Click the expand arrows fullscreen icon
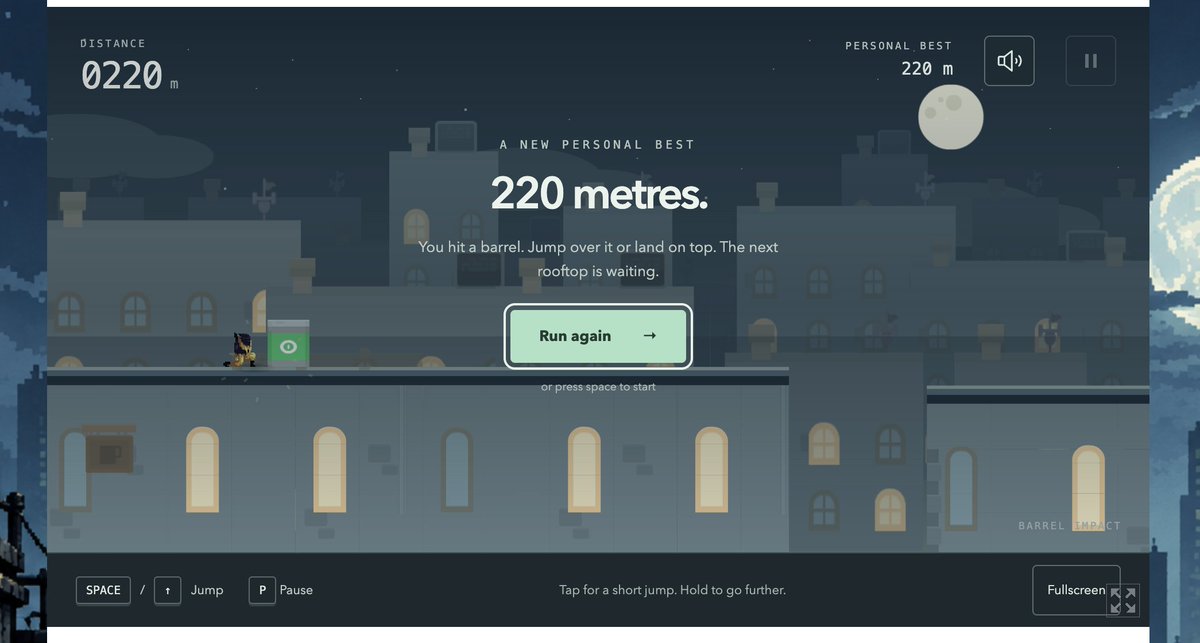1200x643 pixels. pyautogui.click(x=1123, y=601)
